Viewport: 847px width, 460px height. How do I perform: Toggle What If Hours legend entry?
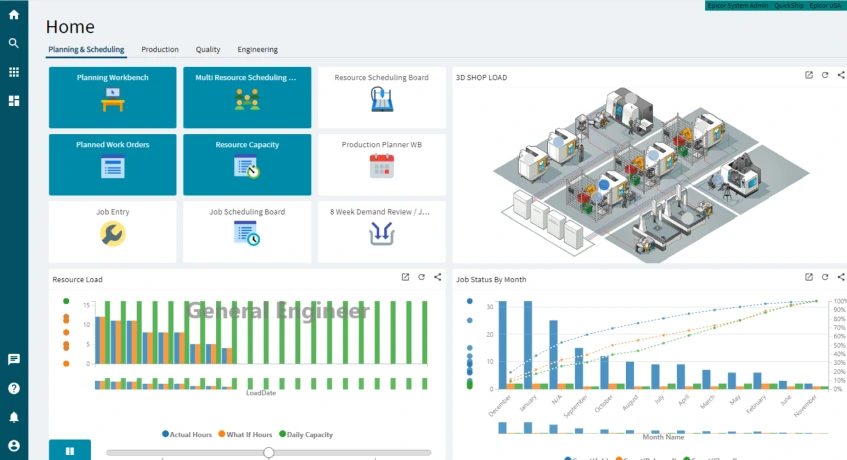[248, 435]
